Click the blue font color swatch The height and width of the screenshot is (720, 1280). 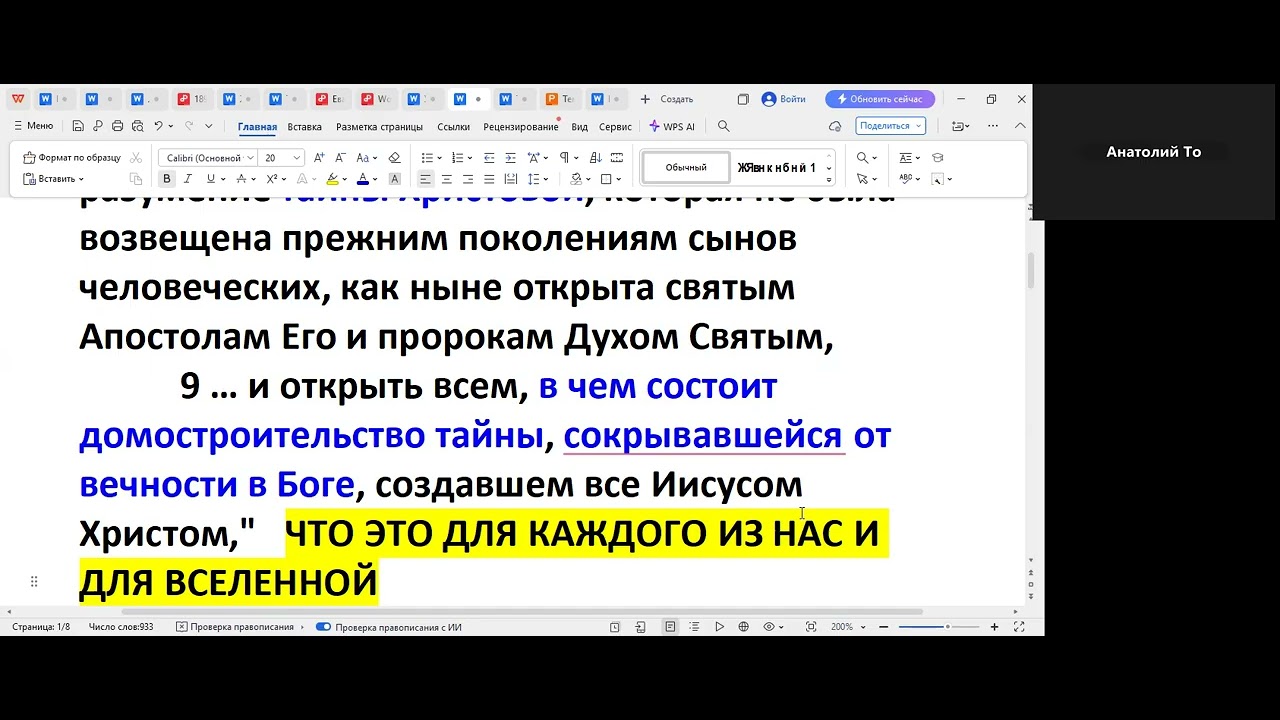point(361,179)
